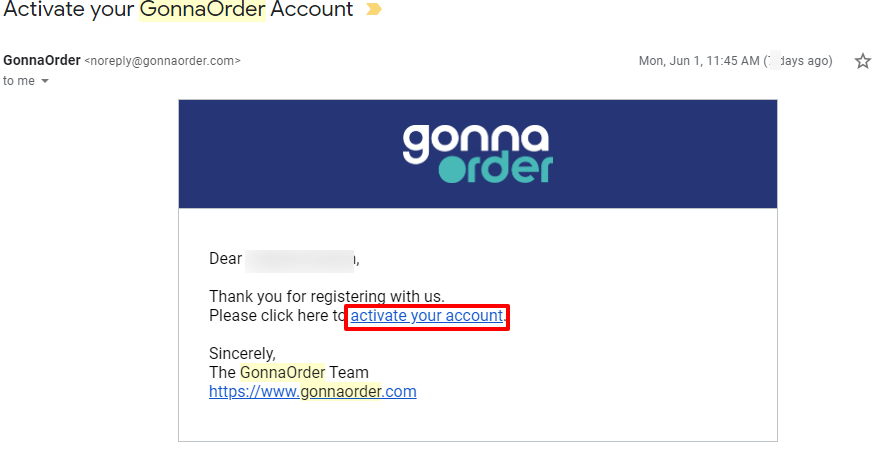This screenshot has width=894, height=449.
Task: Click the "Please click here to" text
Action: click(x=277, y=316)
